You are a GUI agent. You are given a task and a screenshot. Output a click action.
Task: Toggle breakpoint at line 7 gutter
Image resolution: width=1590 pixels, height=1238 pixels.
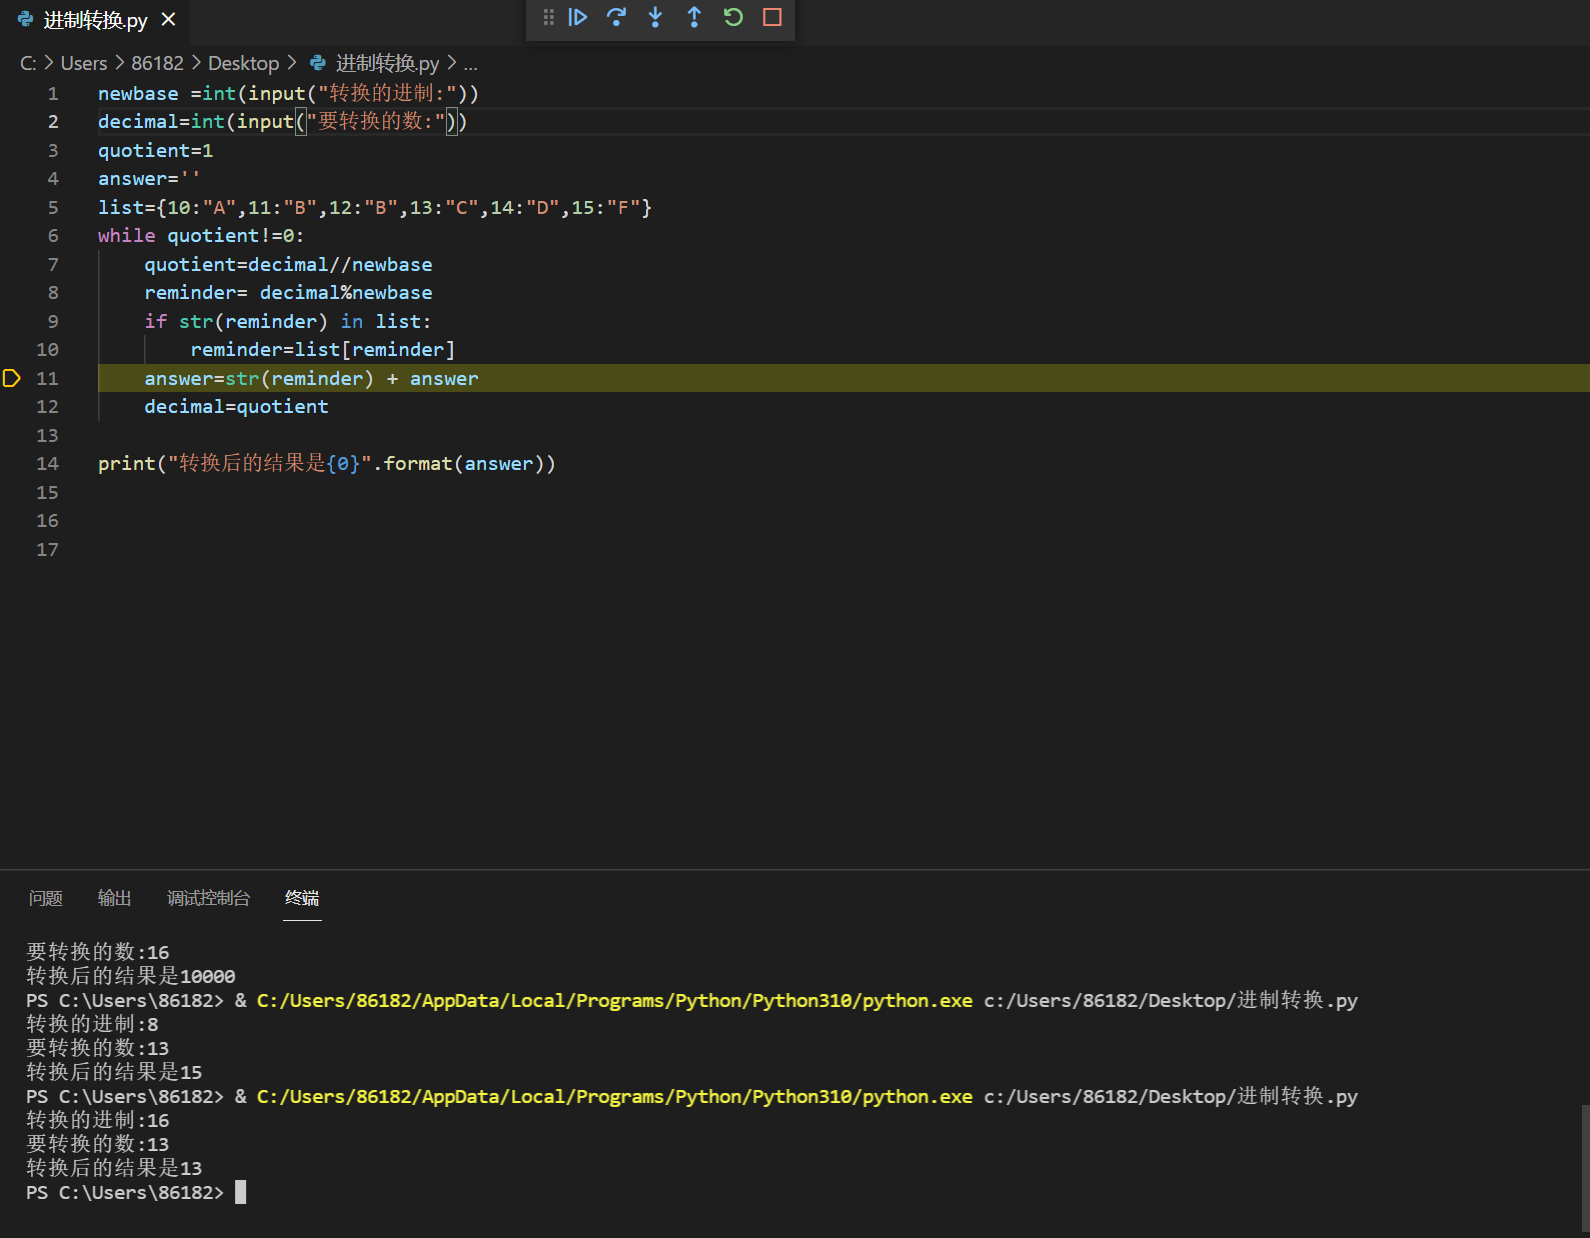point(12,265)
